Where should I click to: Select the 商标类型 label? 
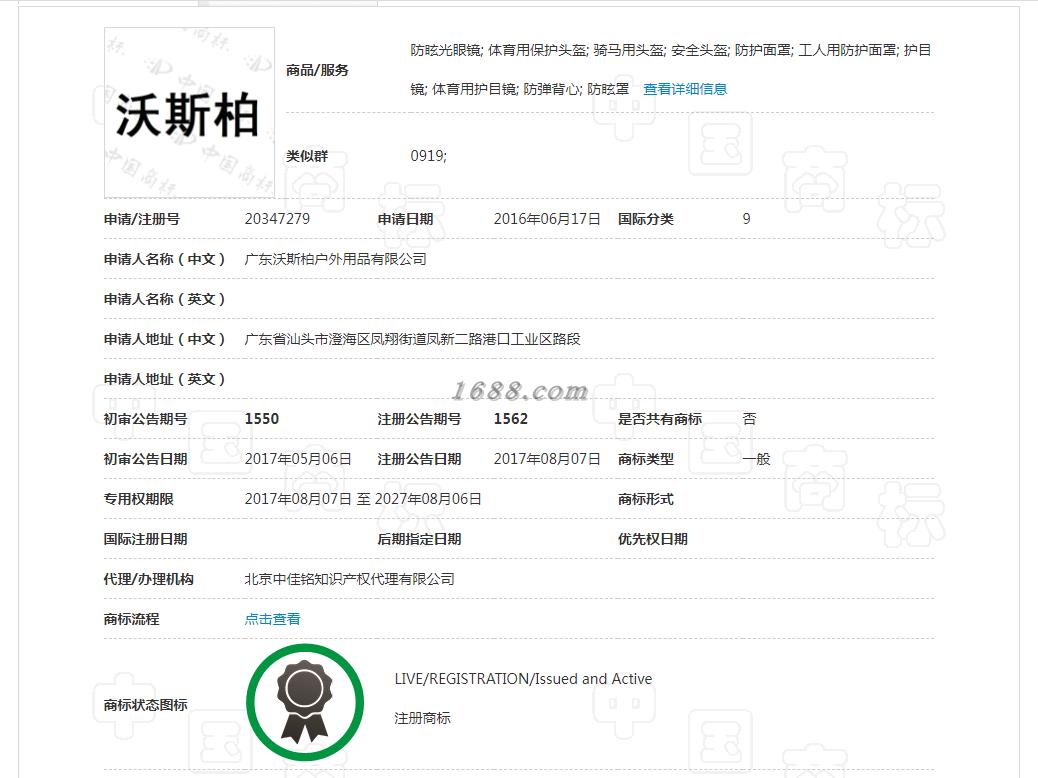point(645,459)
